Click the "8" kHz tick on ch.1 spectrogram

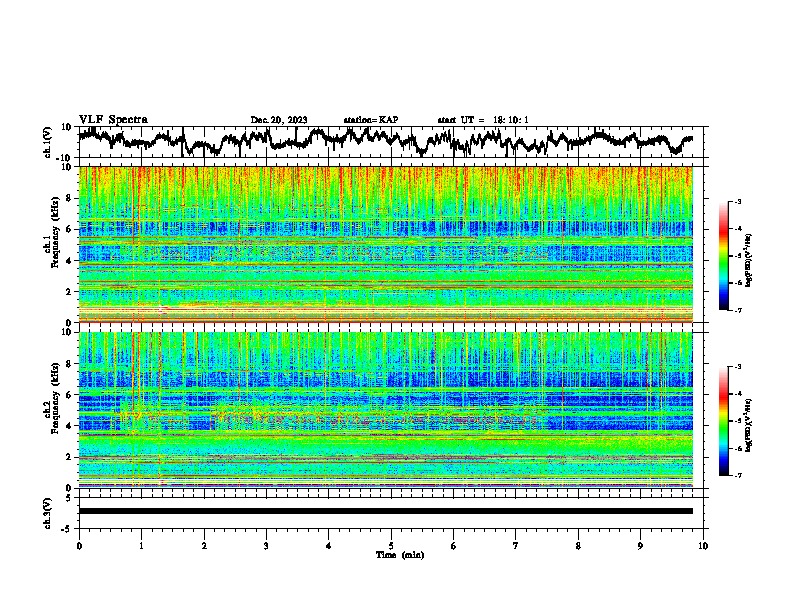pos(69,198)
